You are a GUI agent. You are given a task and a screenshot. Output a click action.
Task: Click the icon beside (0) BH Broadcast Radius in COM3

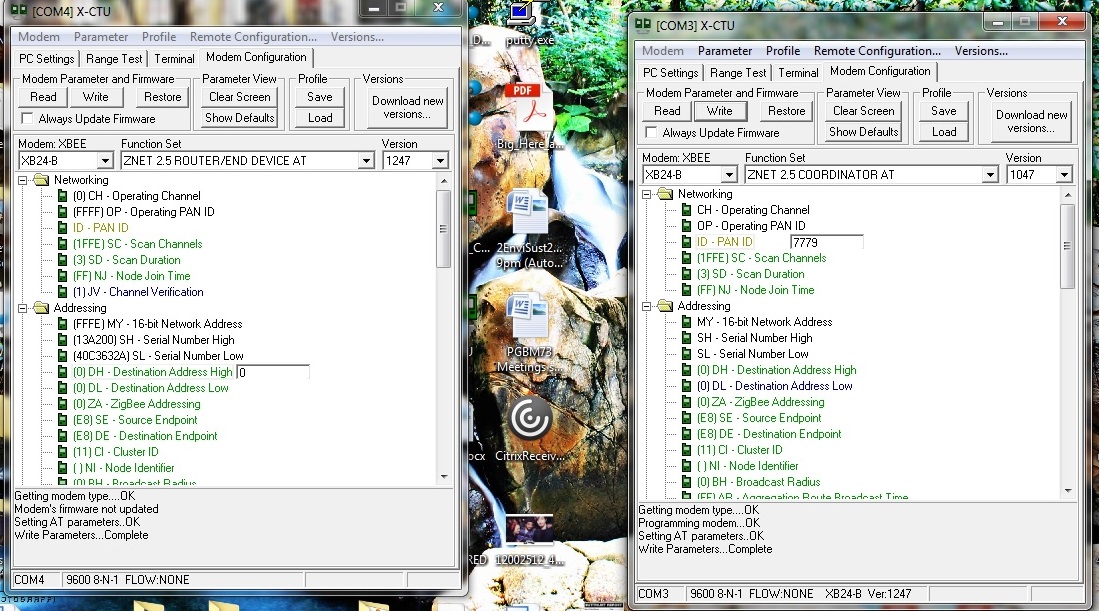pyautogui.click(x=687, y=482)
